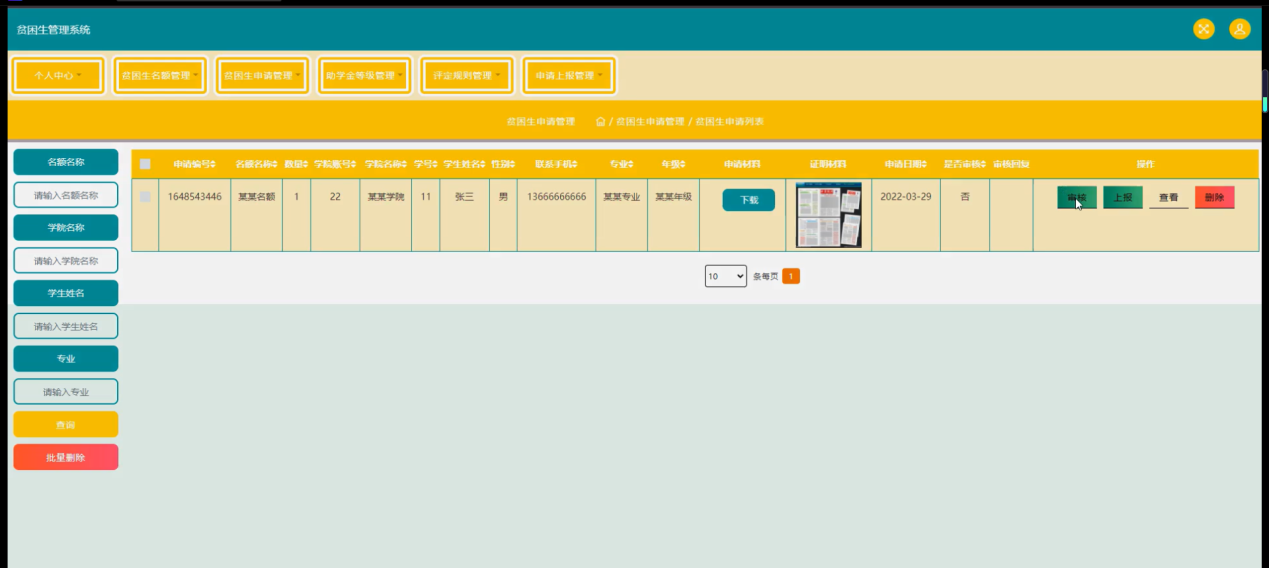Sort table by 是否审核 column
The image size is (1269, 568).
[x=965, y=164]
